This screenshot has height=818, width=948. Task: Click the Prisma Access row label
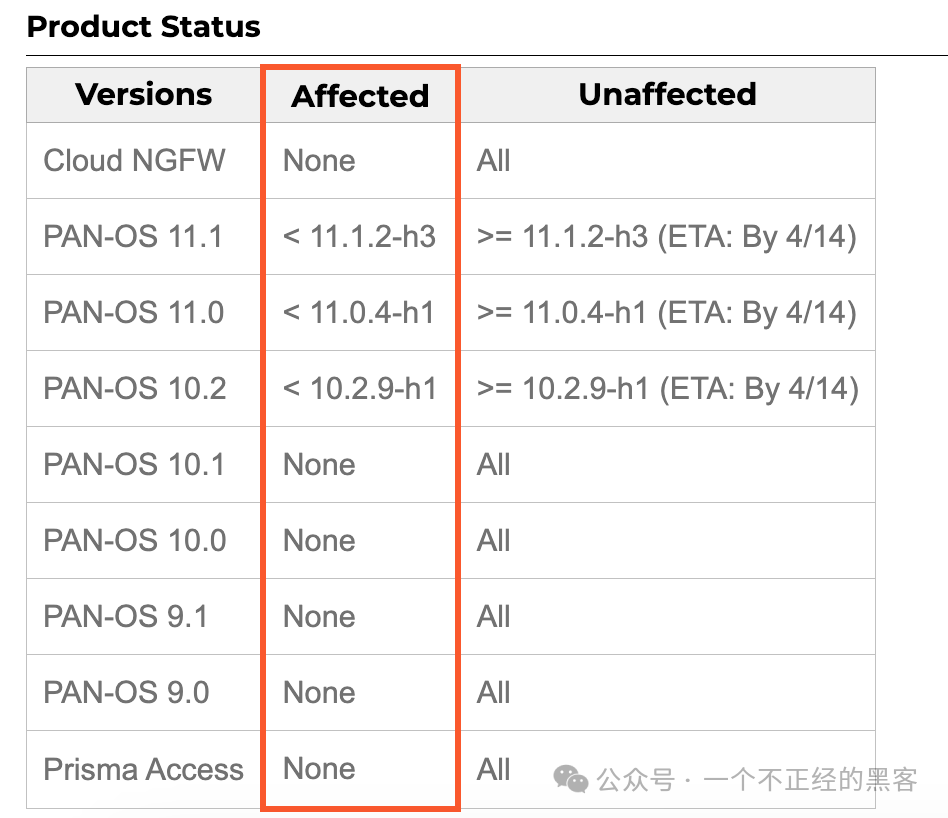pos(143,770)
